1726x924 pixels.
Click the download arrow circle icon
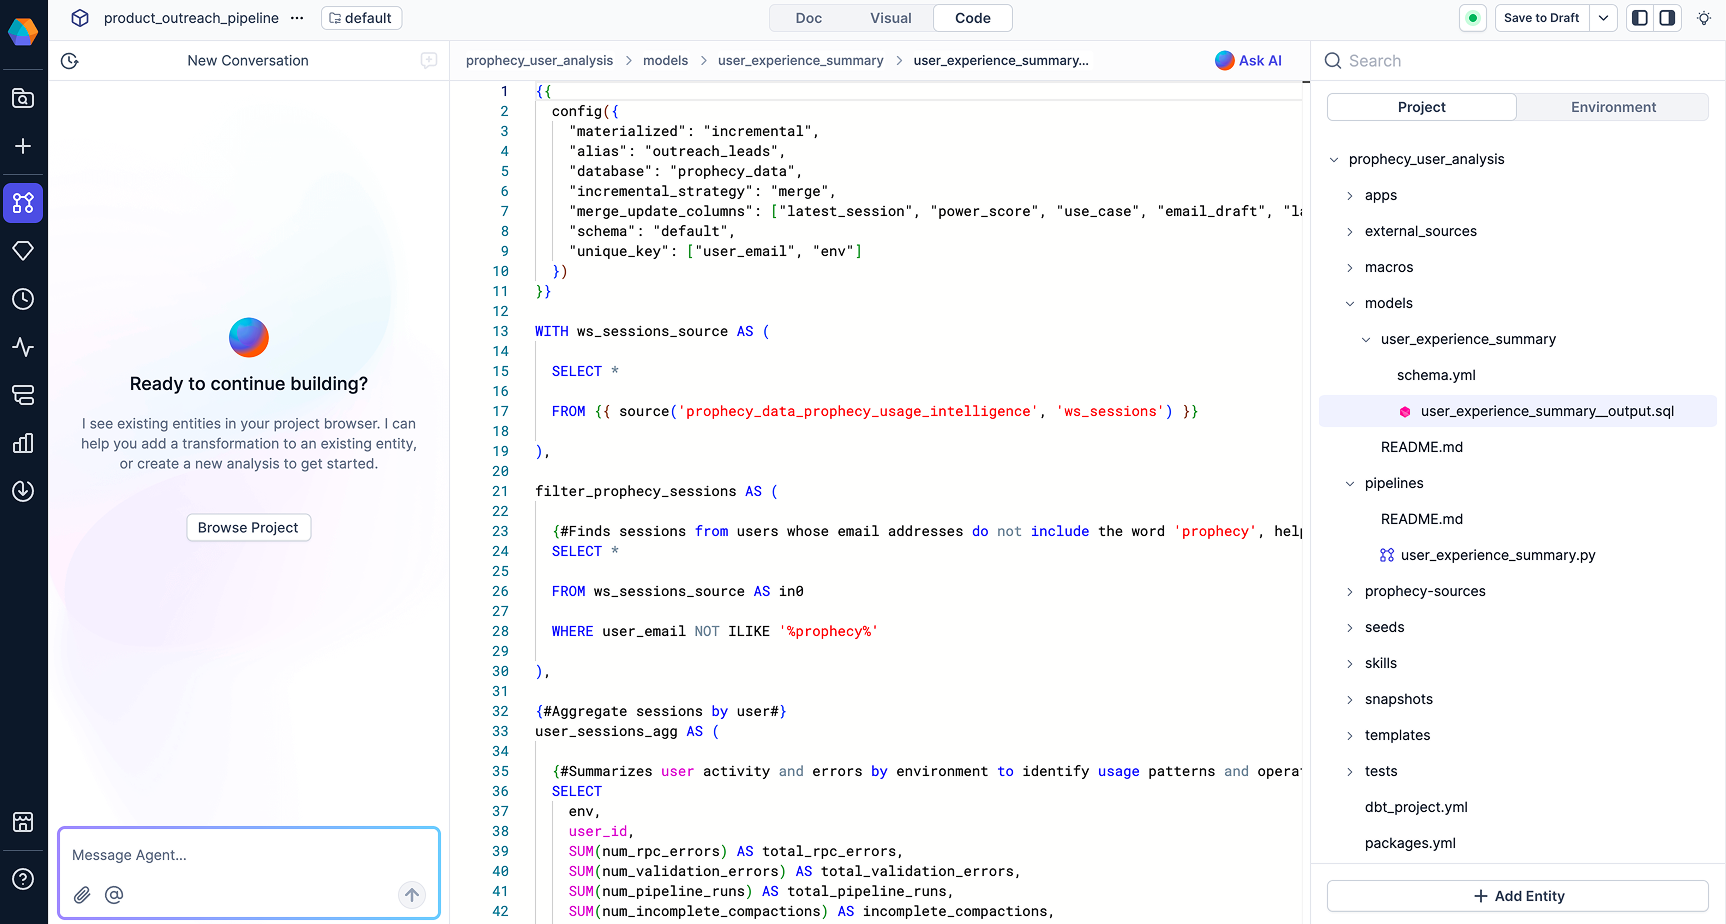[x=23, y=491]
